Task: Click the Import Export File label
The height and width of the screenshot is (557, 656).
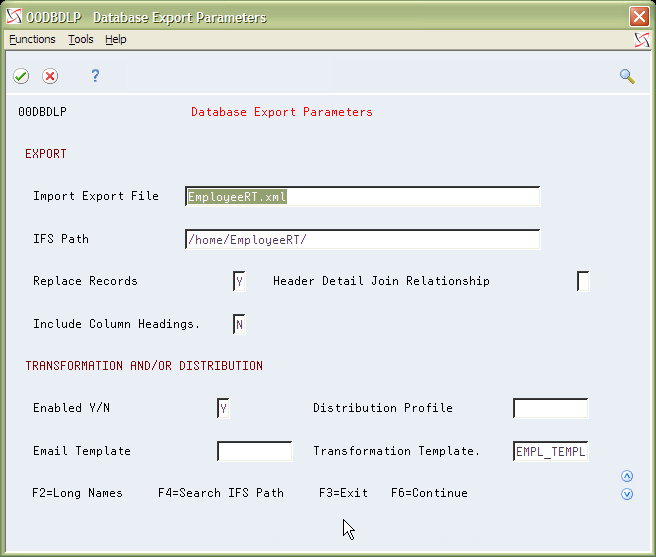Action: click(96, 196)
